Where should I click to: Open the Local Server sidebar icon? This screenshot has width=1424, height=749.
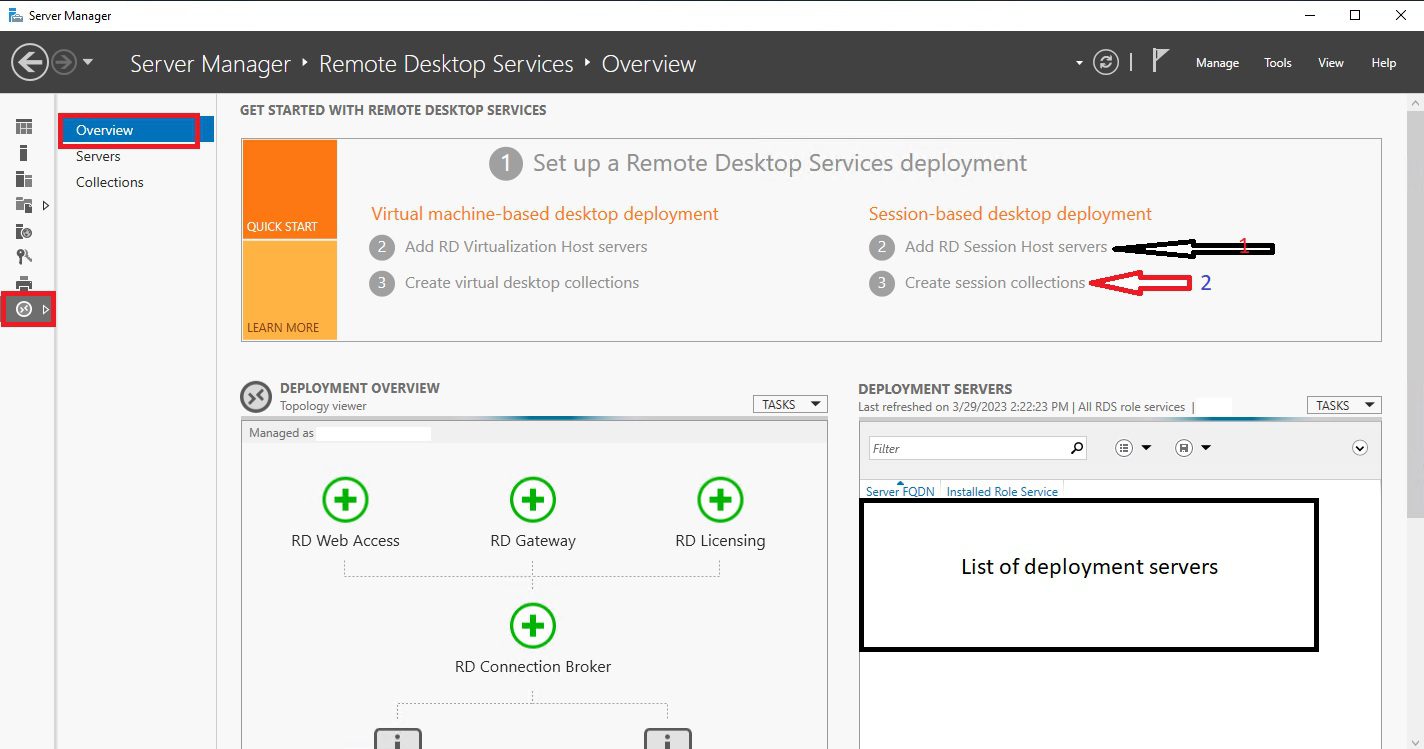click(x=24, y=153)
